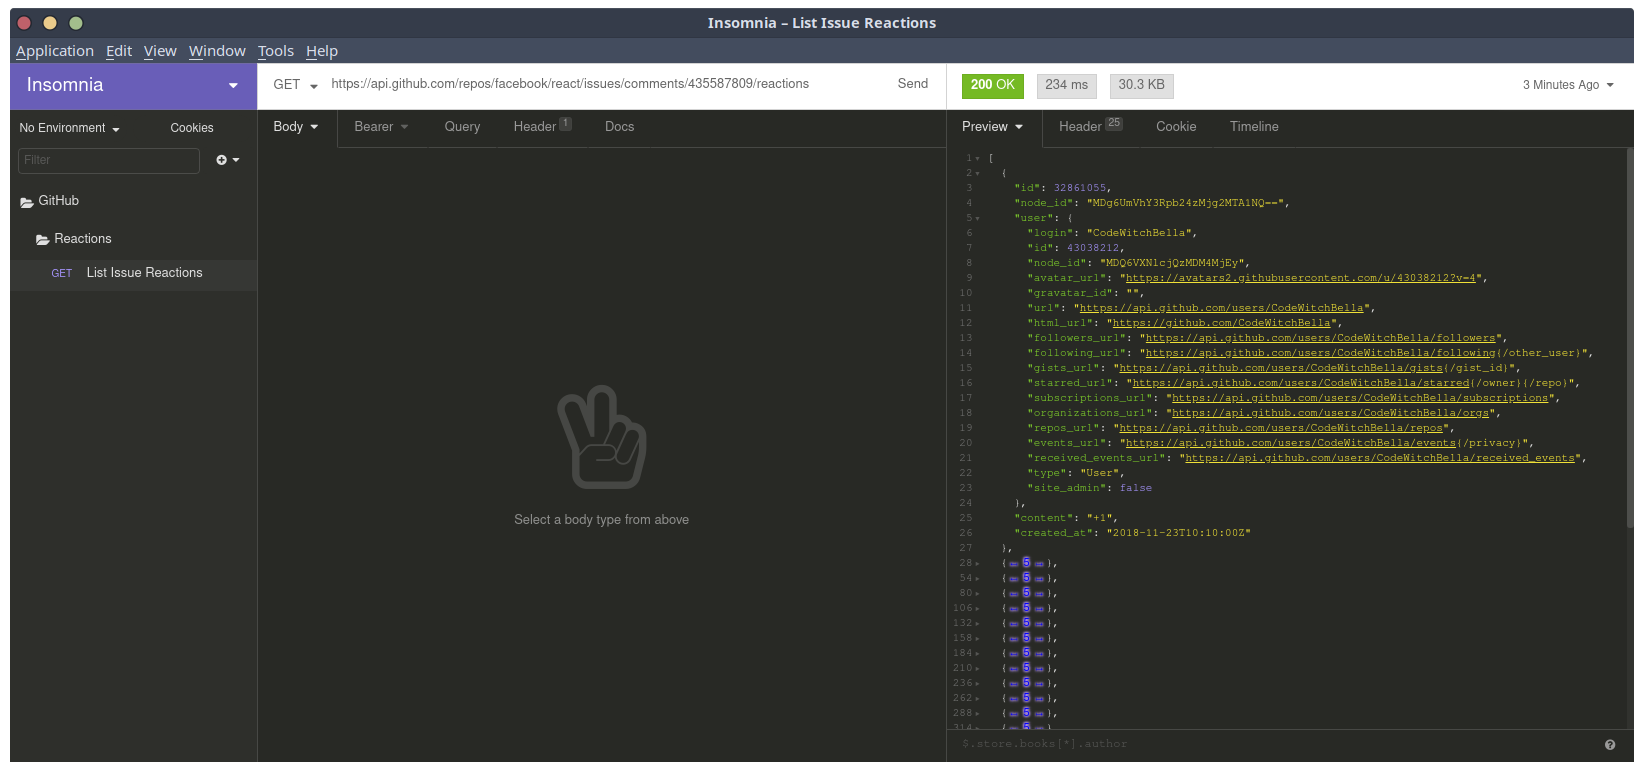Switch to the request Query tab
This screenshot has height=772, width=1644.
(x=462, y=127)
